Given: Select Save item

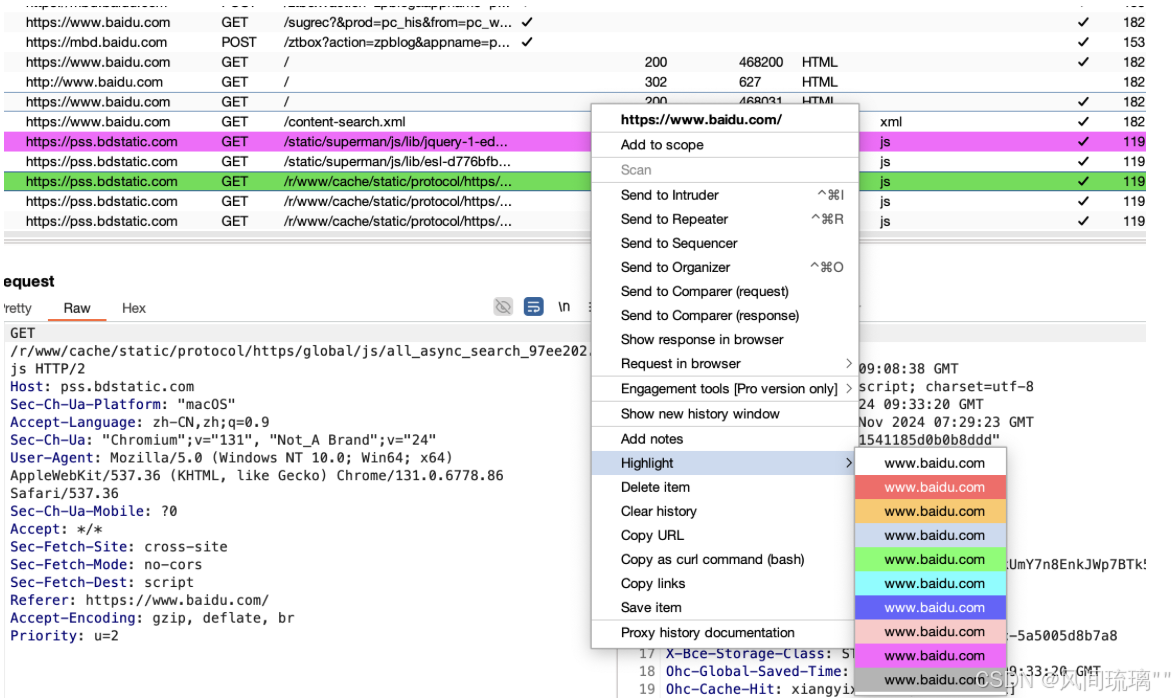Looking at the screenshot, I should 725,607.
